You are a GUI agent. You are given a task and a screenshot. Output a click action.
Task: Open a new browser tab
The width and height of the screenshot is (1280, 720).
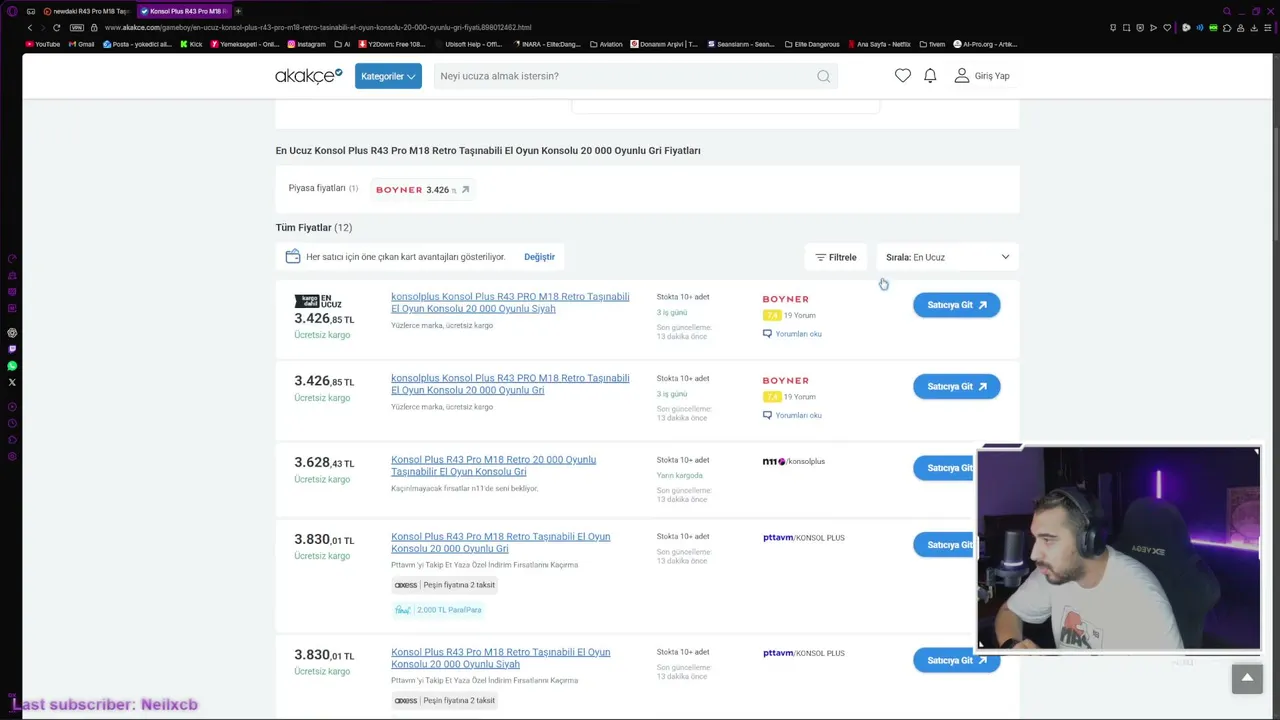[x=238, y=11]
